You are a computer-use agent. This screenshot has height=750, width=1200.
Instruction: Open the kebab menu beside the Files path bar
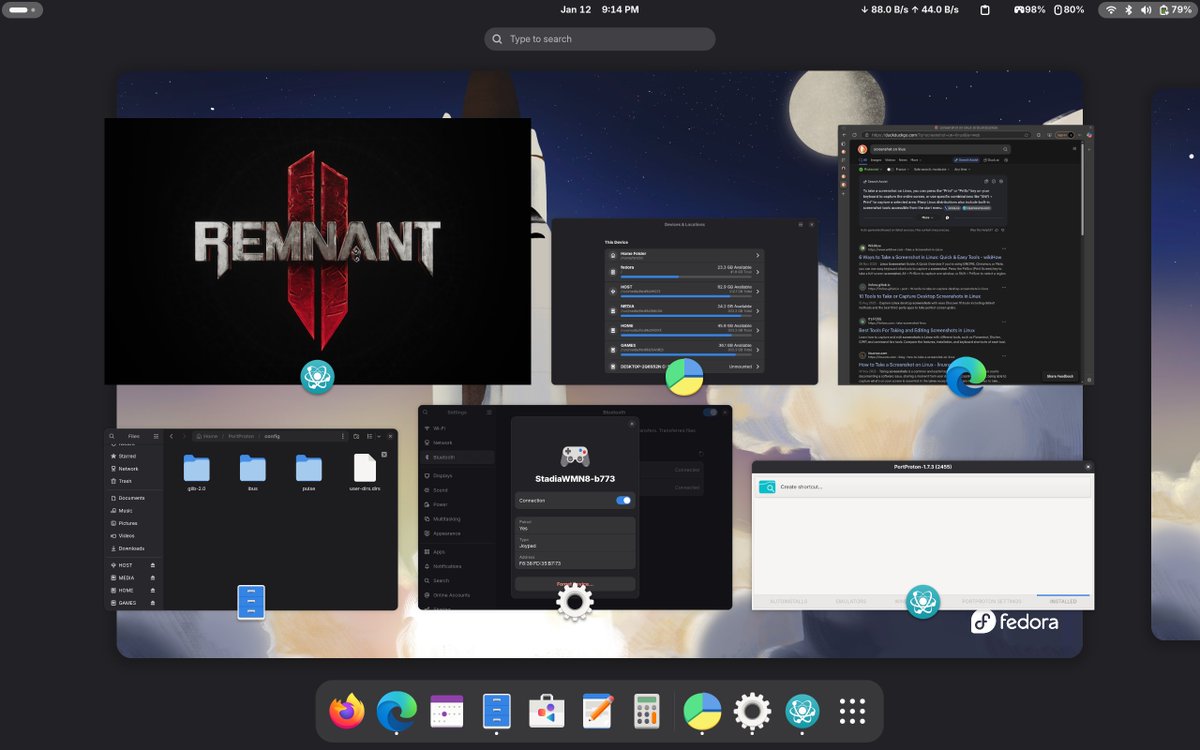(x=342, y=436)
